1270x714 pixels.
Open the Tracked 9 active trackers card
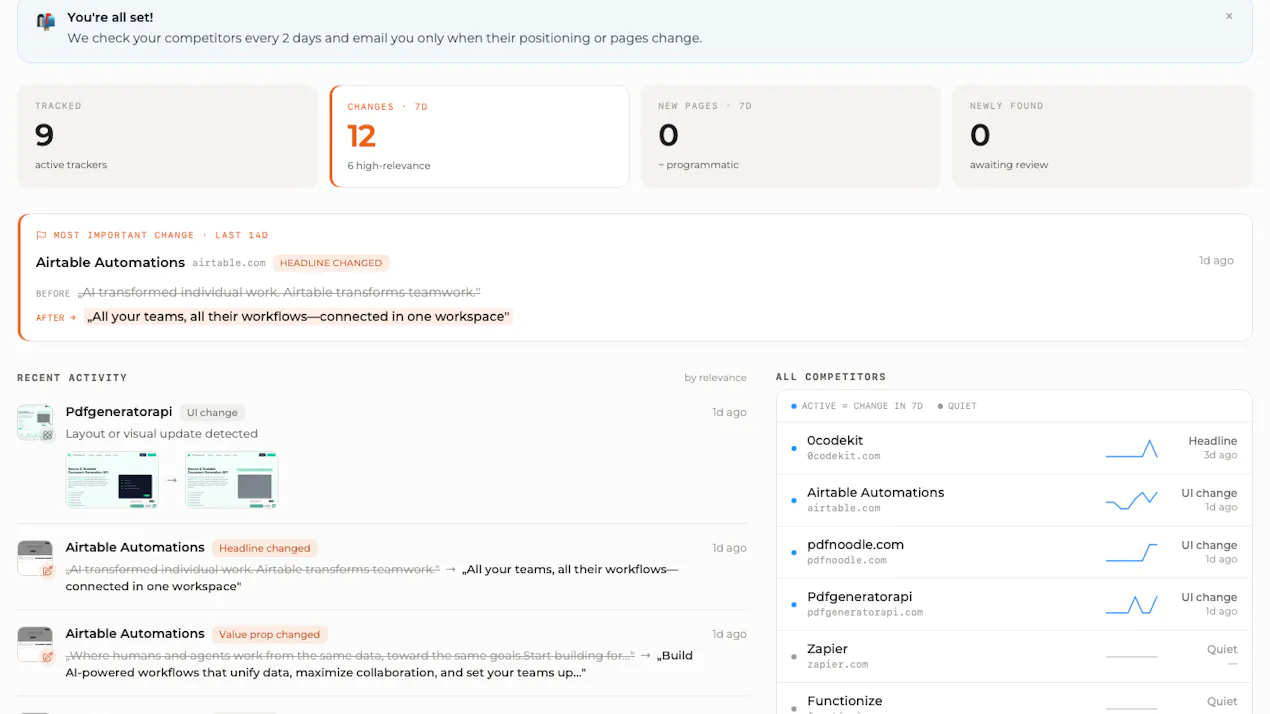(167, 136)
